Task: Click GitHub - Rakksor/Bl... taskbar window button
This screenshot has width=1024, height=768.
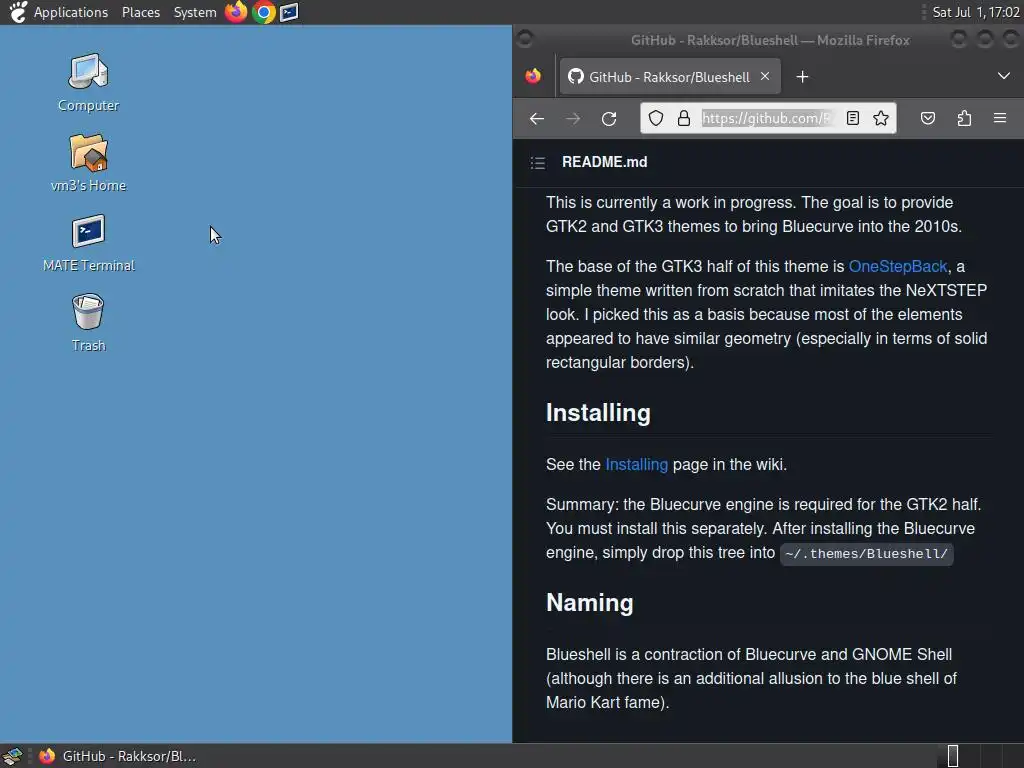Action: [118, 756]
